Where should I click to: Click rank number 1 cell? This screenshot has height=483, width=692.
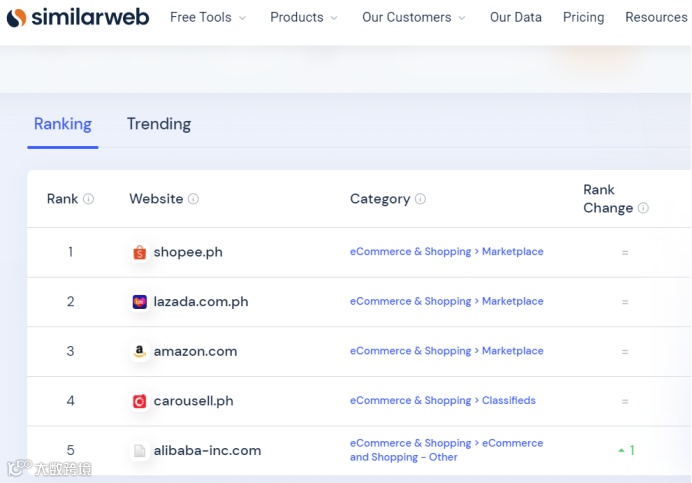pyautogui.click(x=70, y=252)
